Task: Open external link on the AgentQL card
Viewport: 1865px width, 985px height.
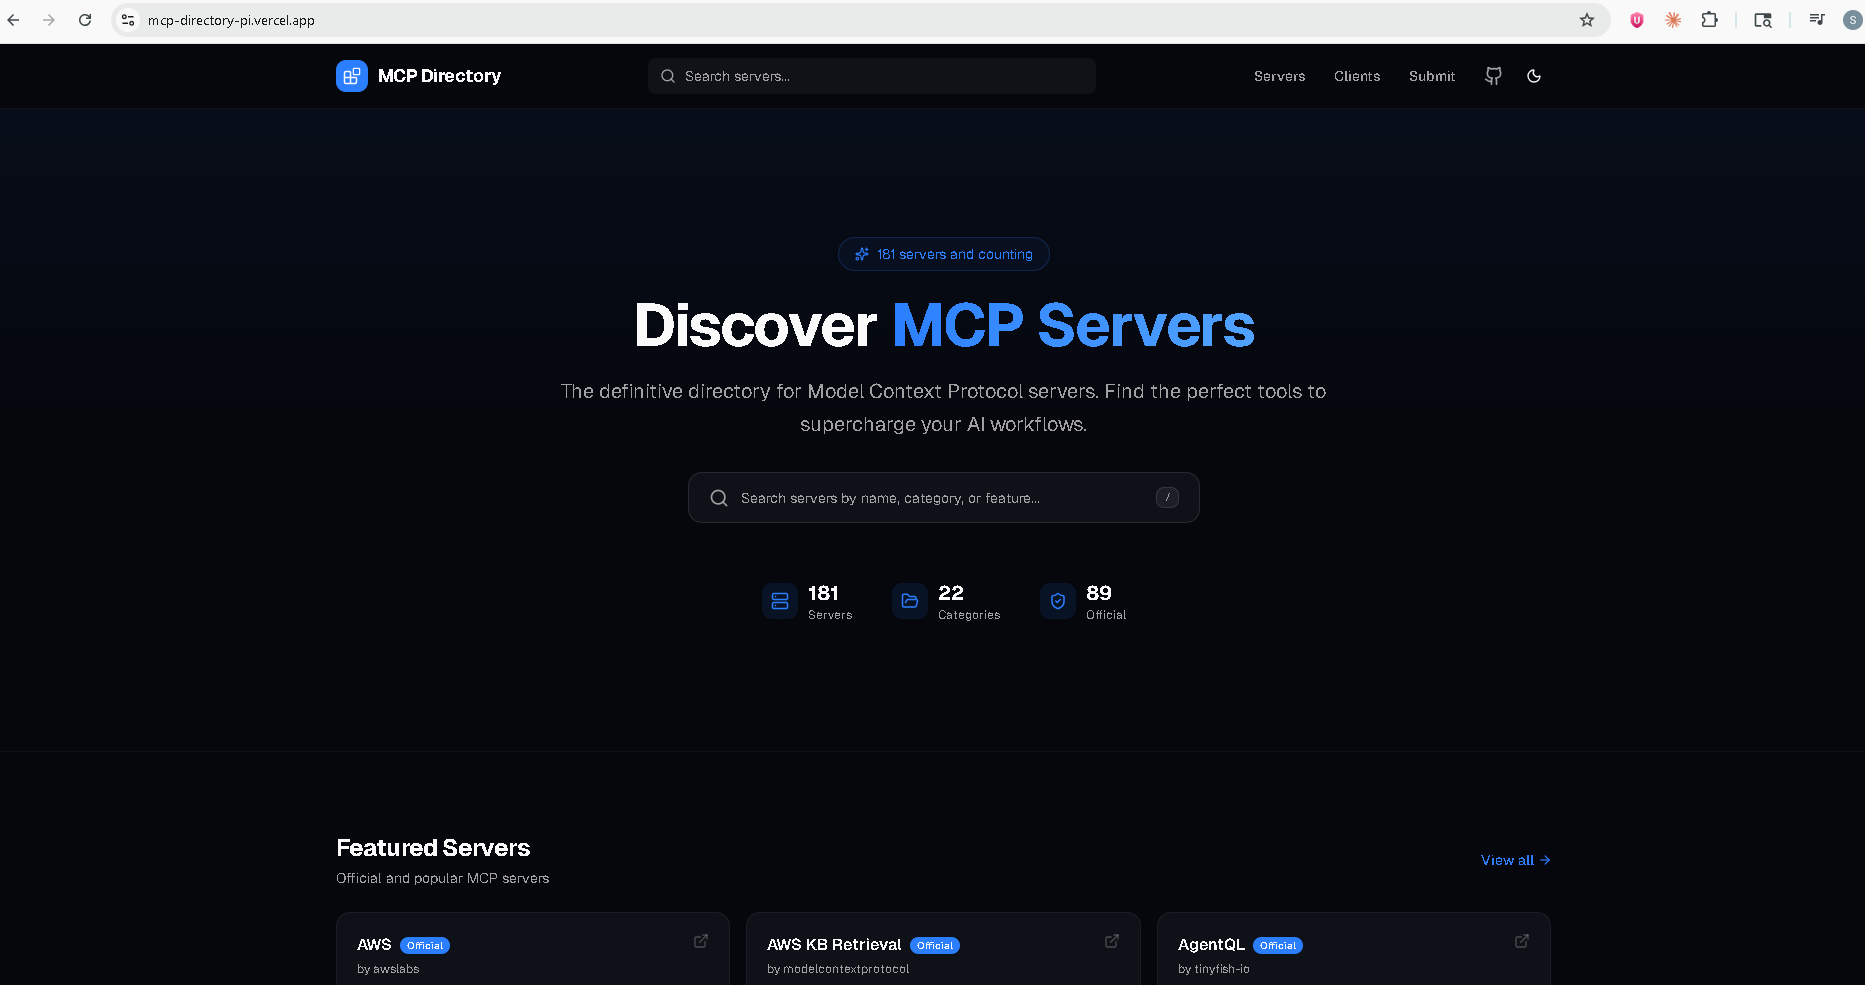Action: coord(1521,941)
